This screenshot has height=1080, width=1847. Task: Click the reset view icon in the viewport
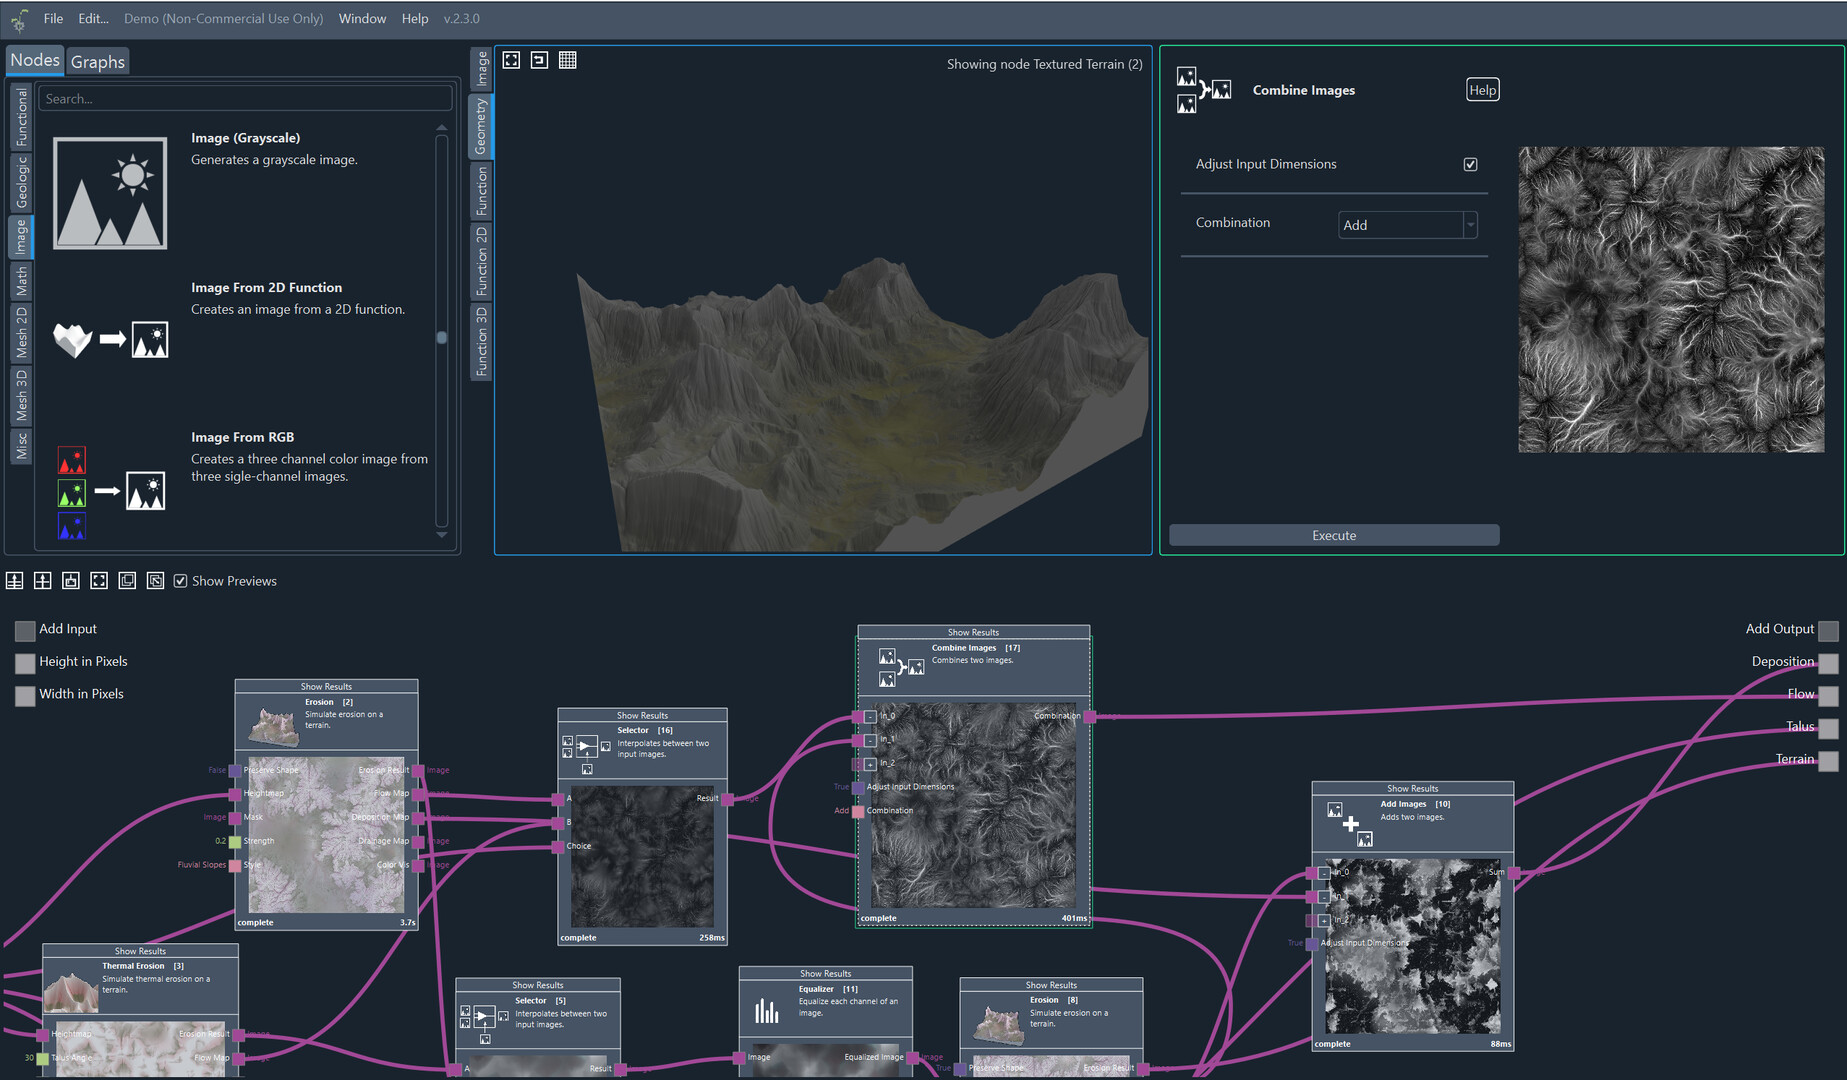(x=539, y=60)
